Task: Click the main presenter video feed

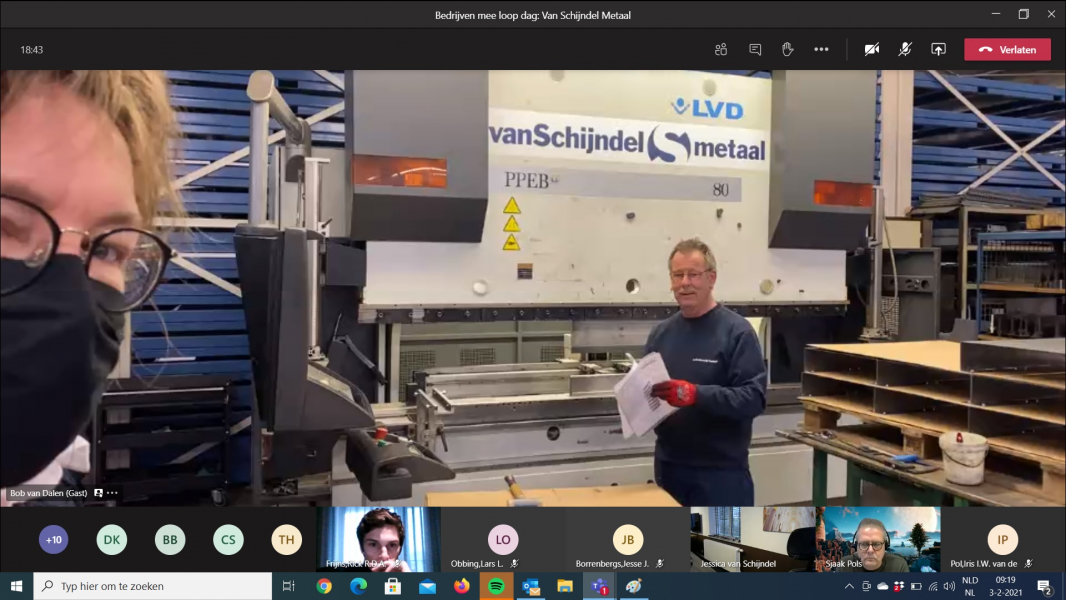Action: pos(533,288)
